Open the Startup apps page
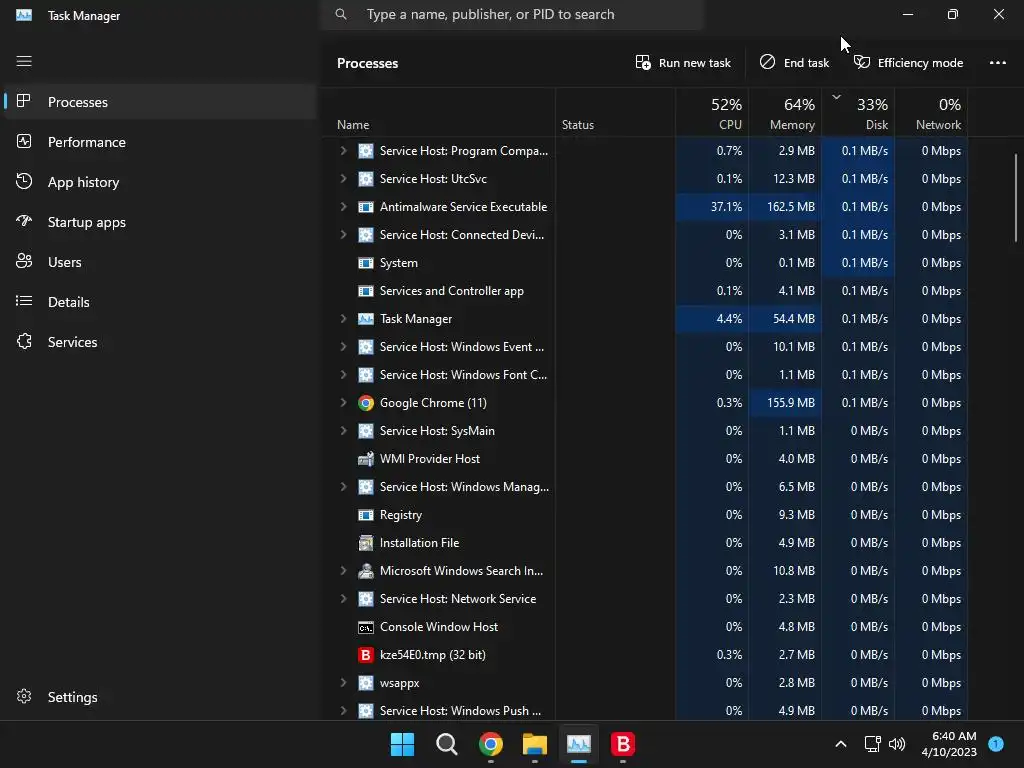The height and width of the screenshot is (768, 1024). pos(159,222)
